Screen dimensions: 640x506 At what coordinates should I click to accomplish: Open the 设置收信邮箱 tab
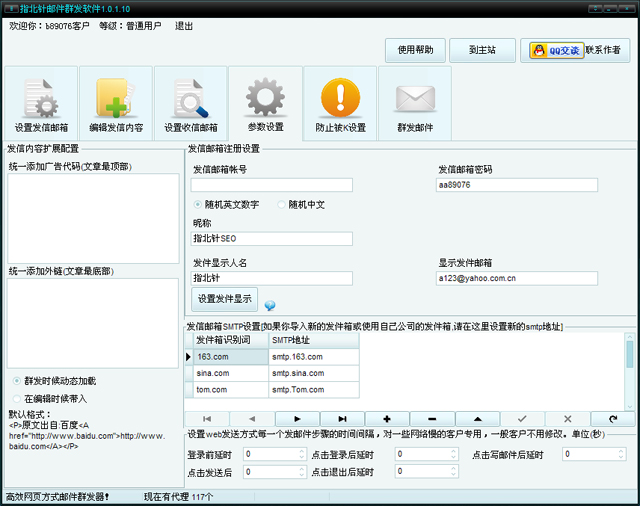tap(191, 104)
